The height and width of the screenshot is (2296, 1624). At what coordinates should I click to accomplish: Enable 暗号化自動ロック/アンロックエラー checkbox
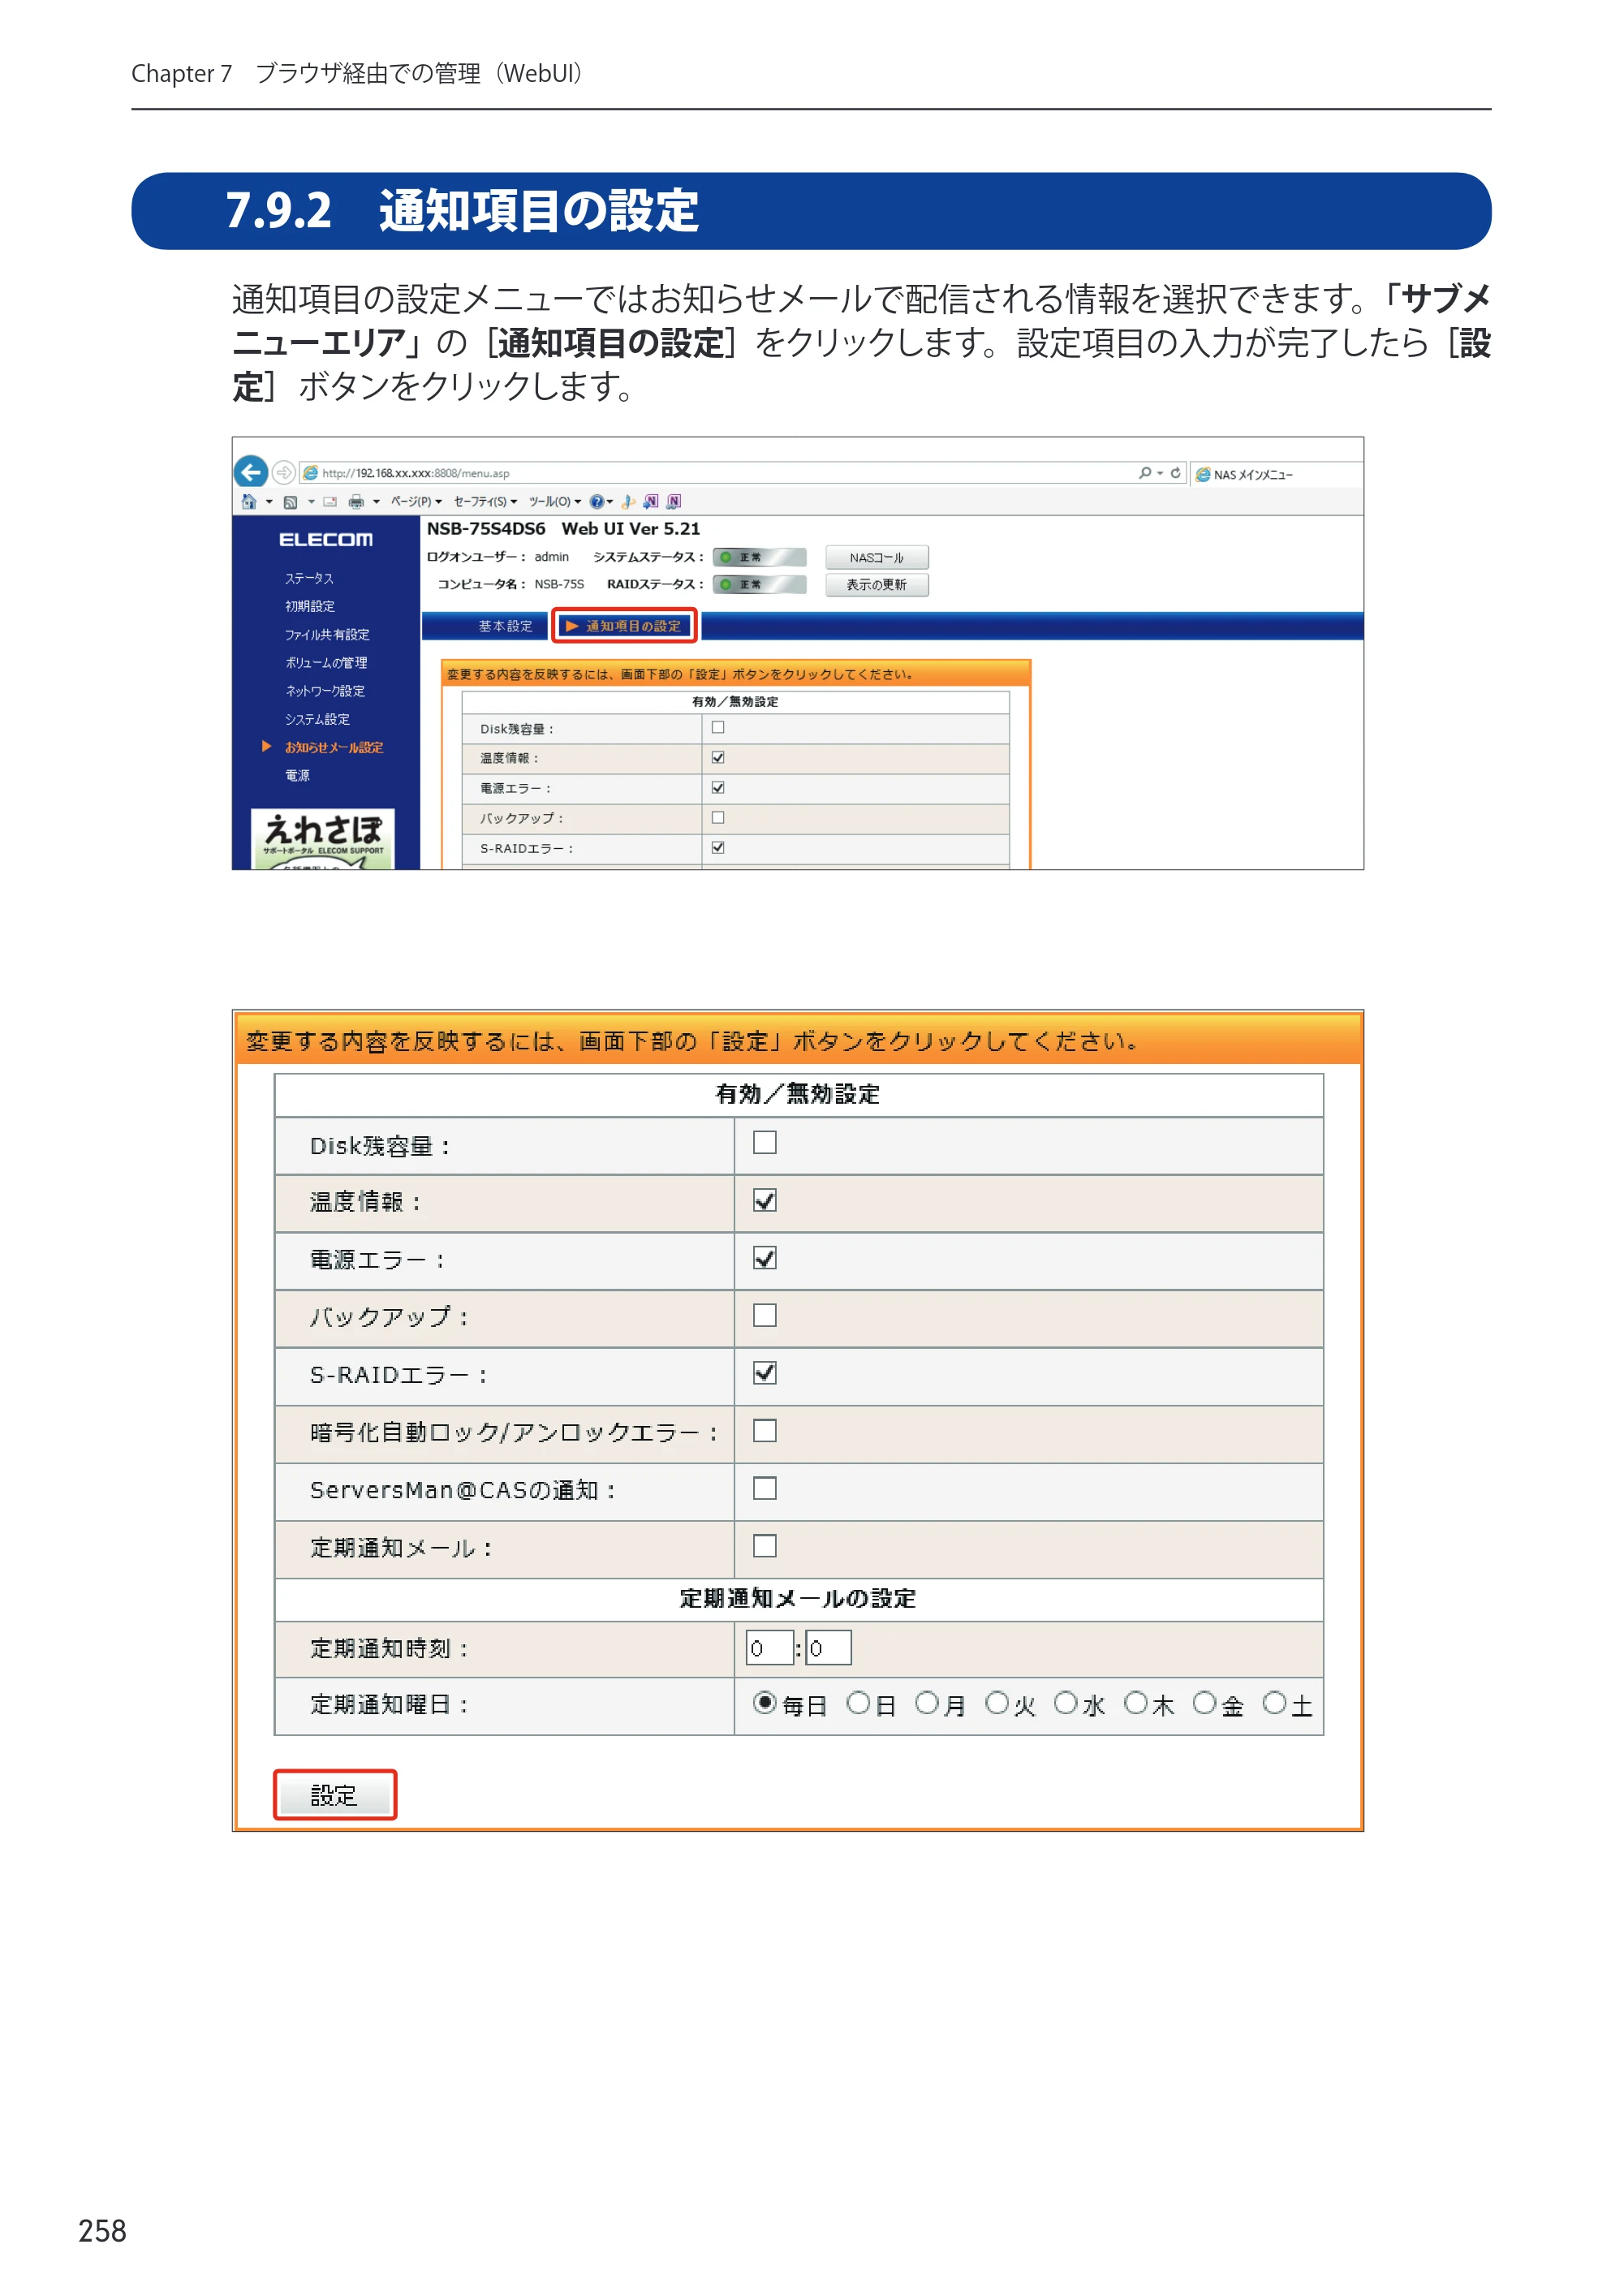[x=765, y=1431]
